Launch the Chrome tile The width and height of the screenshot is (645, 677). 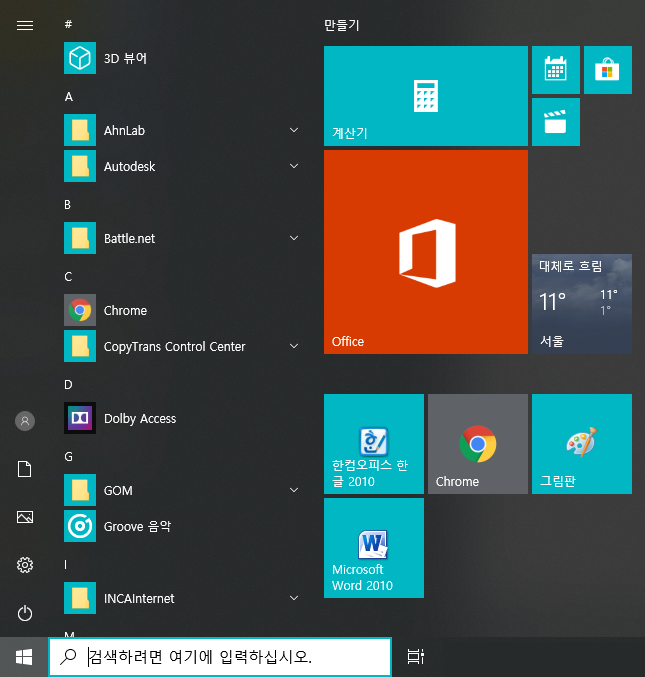coord(478,444)
